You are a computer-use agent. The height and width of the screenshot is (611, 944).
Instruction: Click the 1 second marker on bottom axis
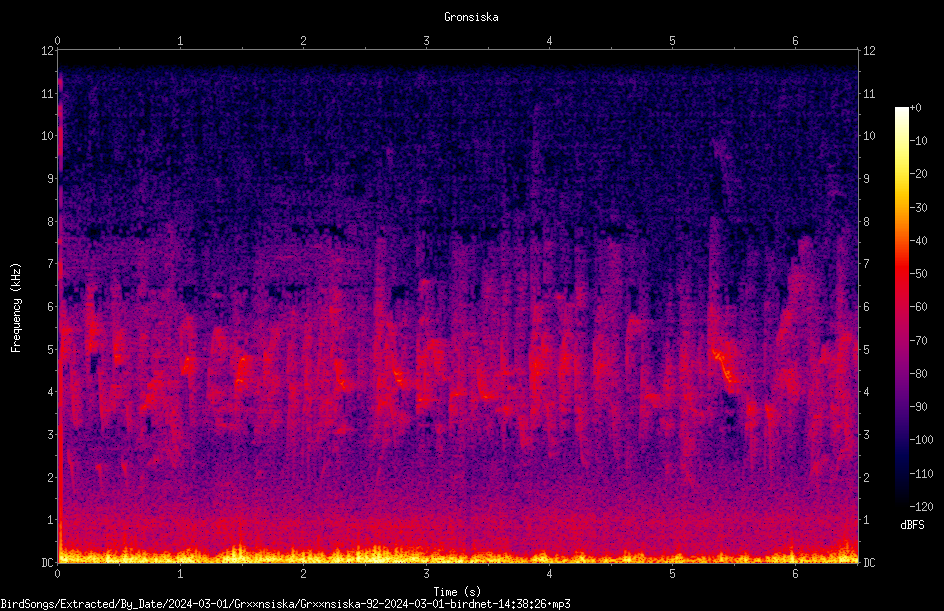point(180,574)
